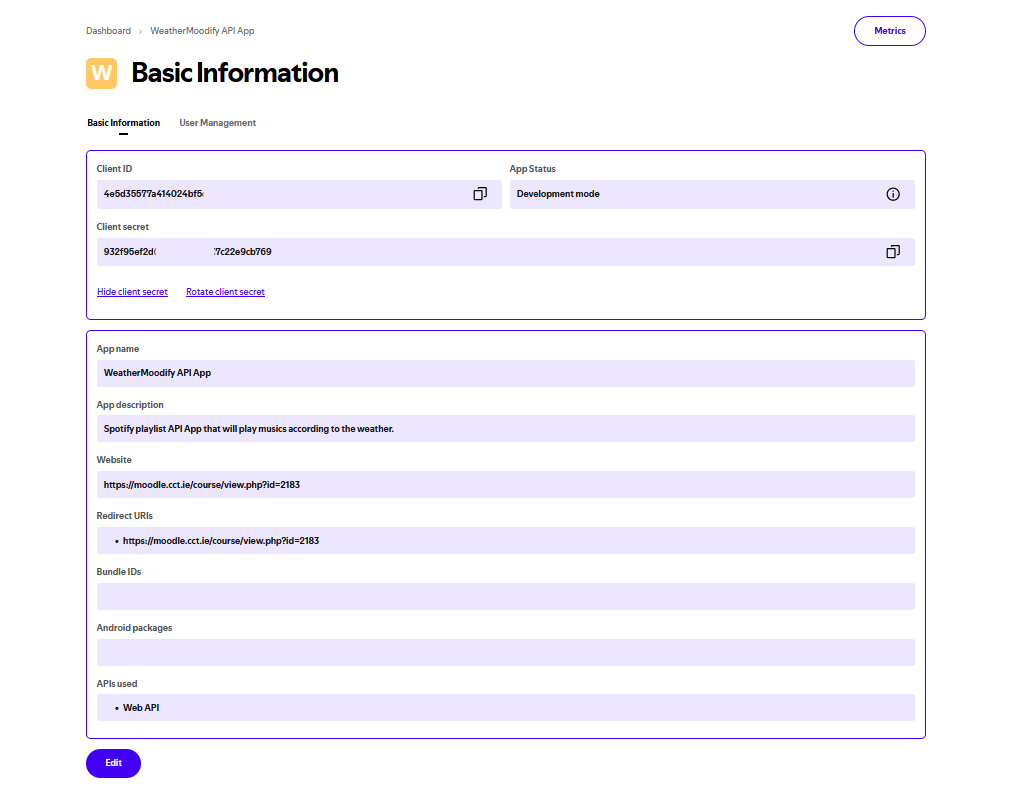
Task: Click the Client ID field
Action: pos(299,194)
